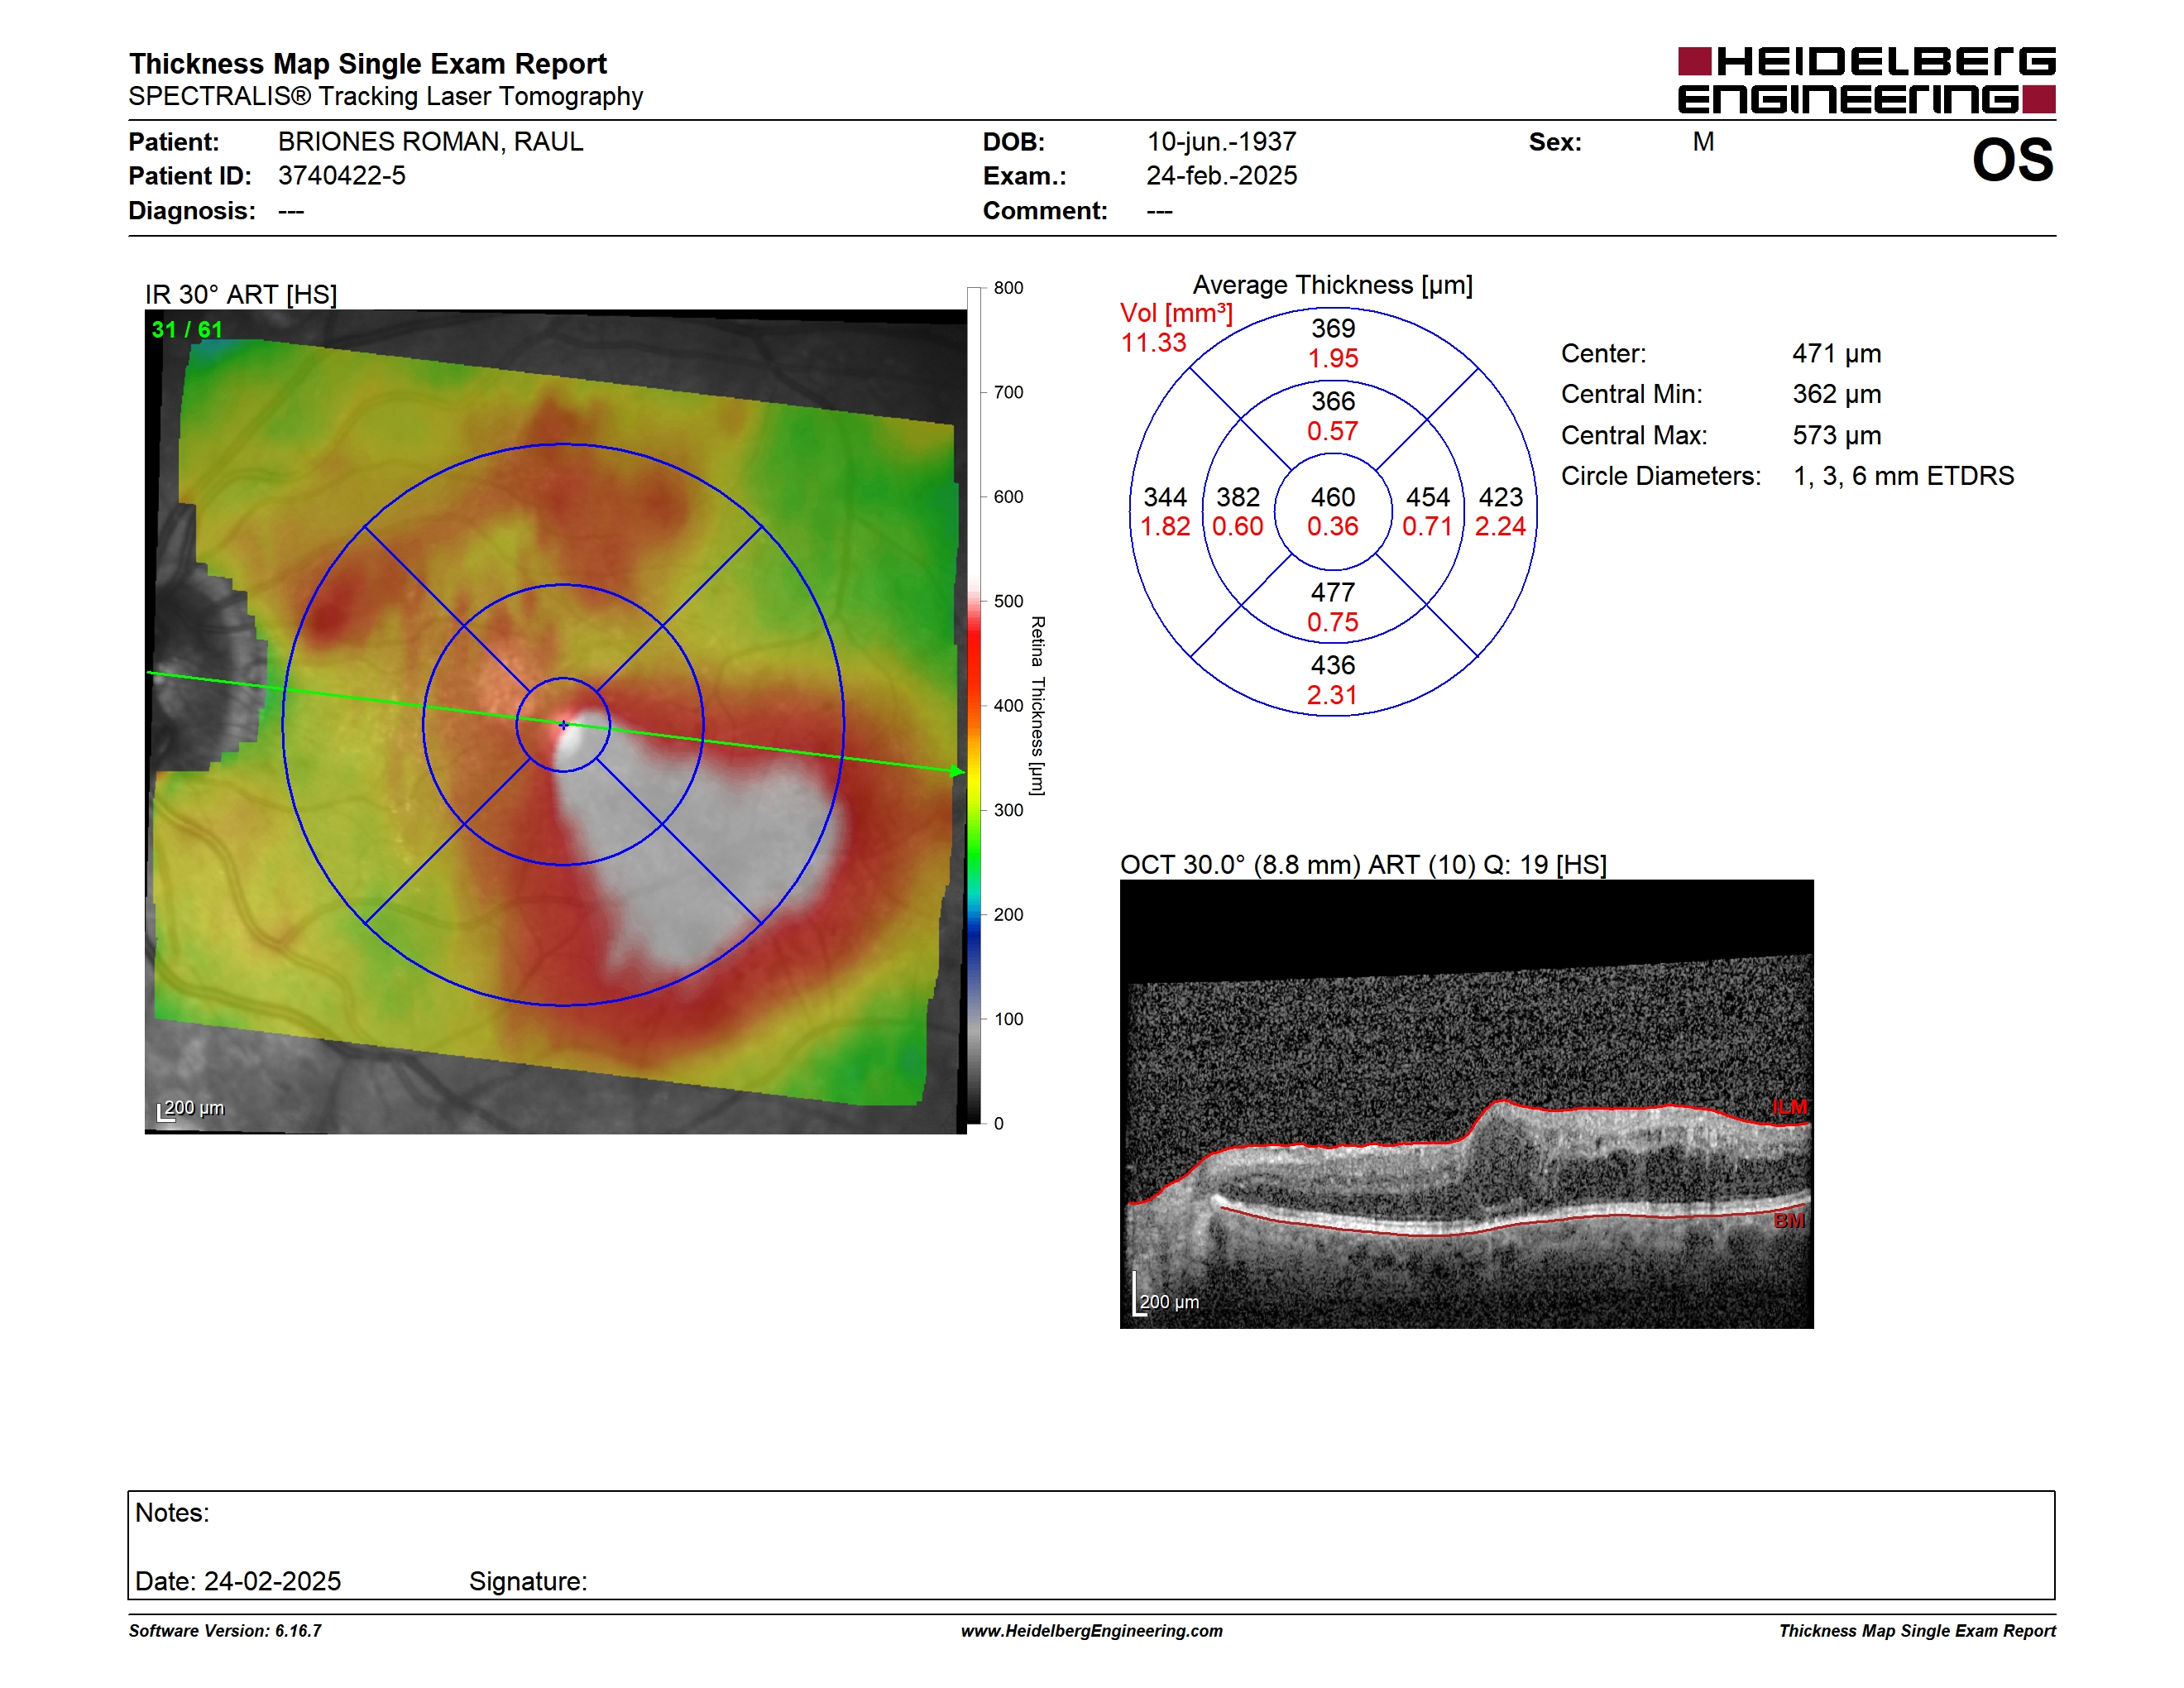The width and height of the screenshot is (2184, 1688).
Task: Click outer inferior volume '2.31'
Action: coord(1333,695)
